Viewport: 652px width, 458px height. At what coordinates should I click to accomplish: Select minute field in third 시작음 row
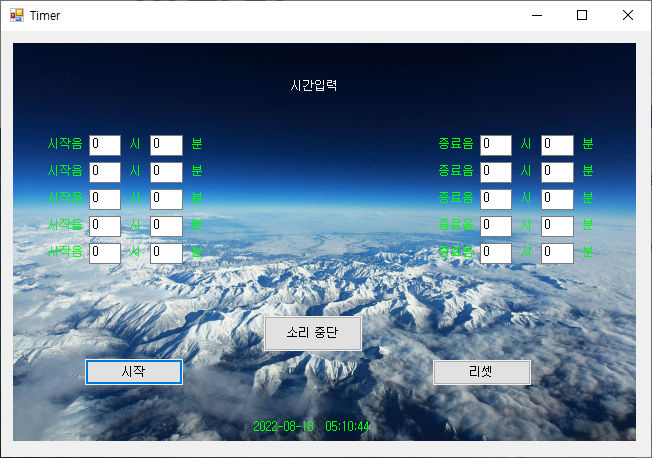(x=166, y=199)
